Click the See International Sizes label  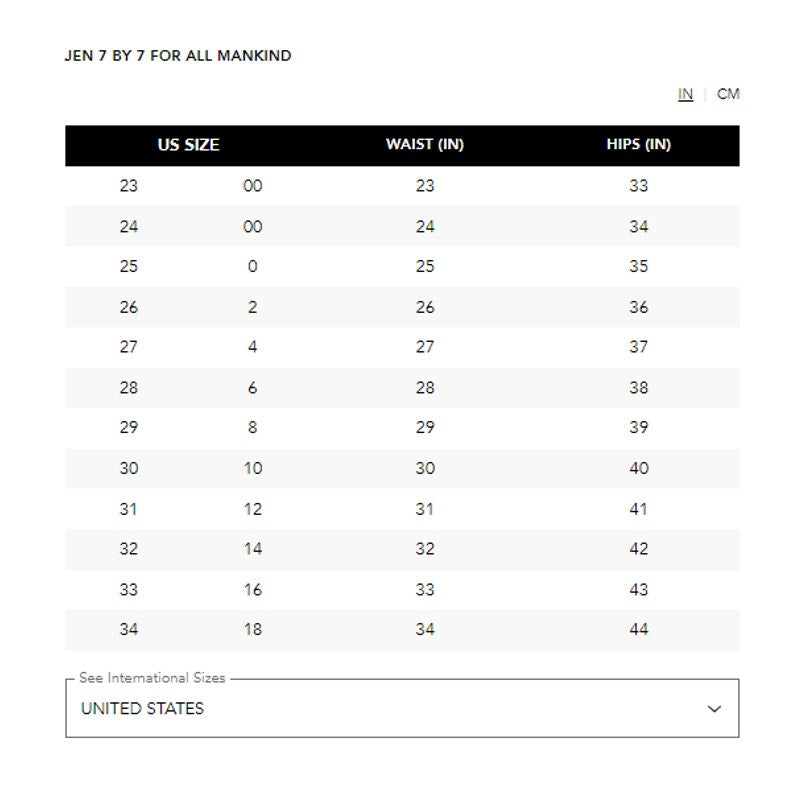(x=152, y=678)
